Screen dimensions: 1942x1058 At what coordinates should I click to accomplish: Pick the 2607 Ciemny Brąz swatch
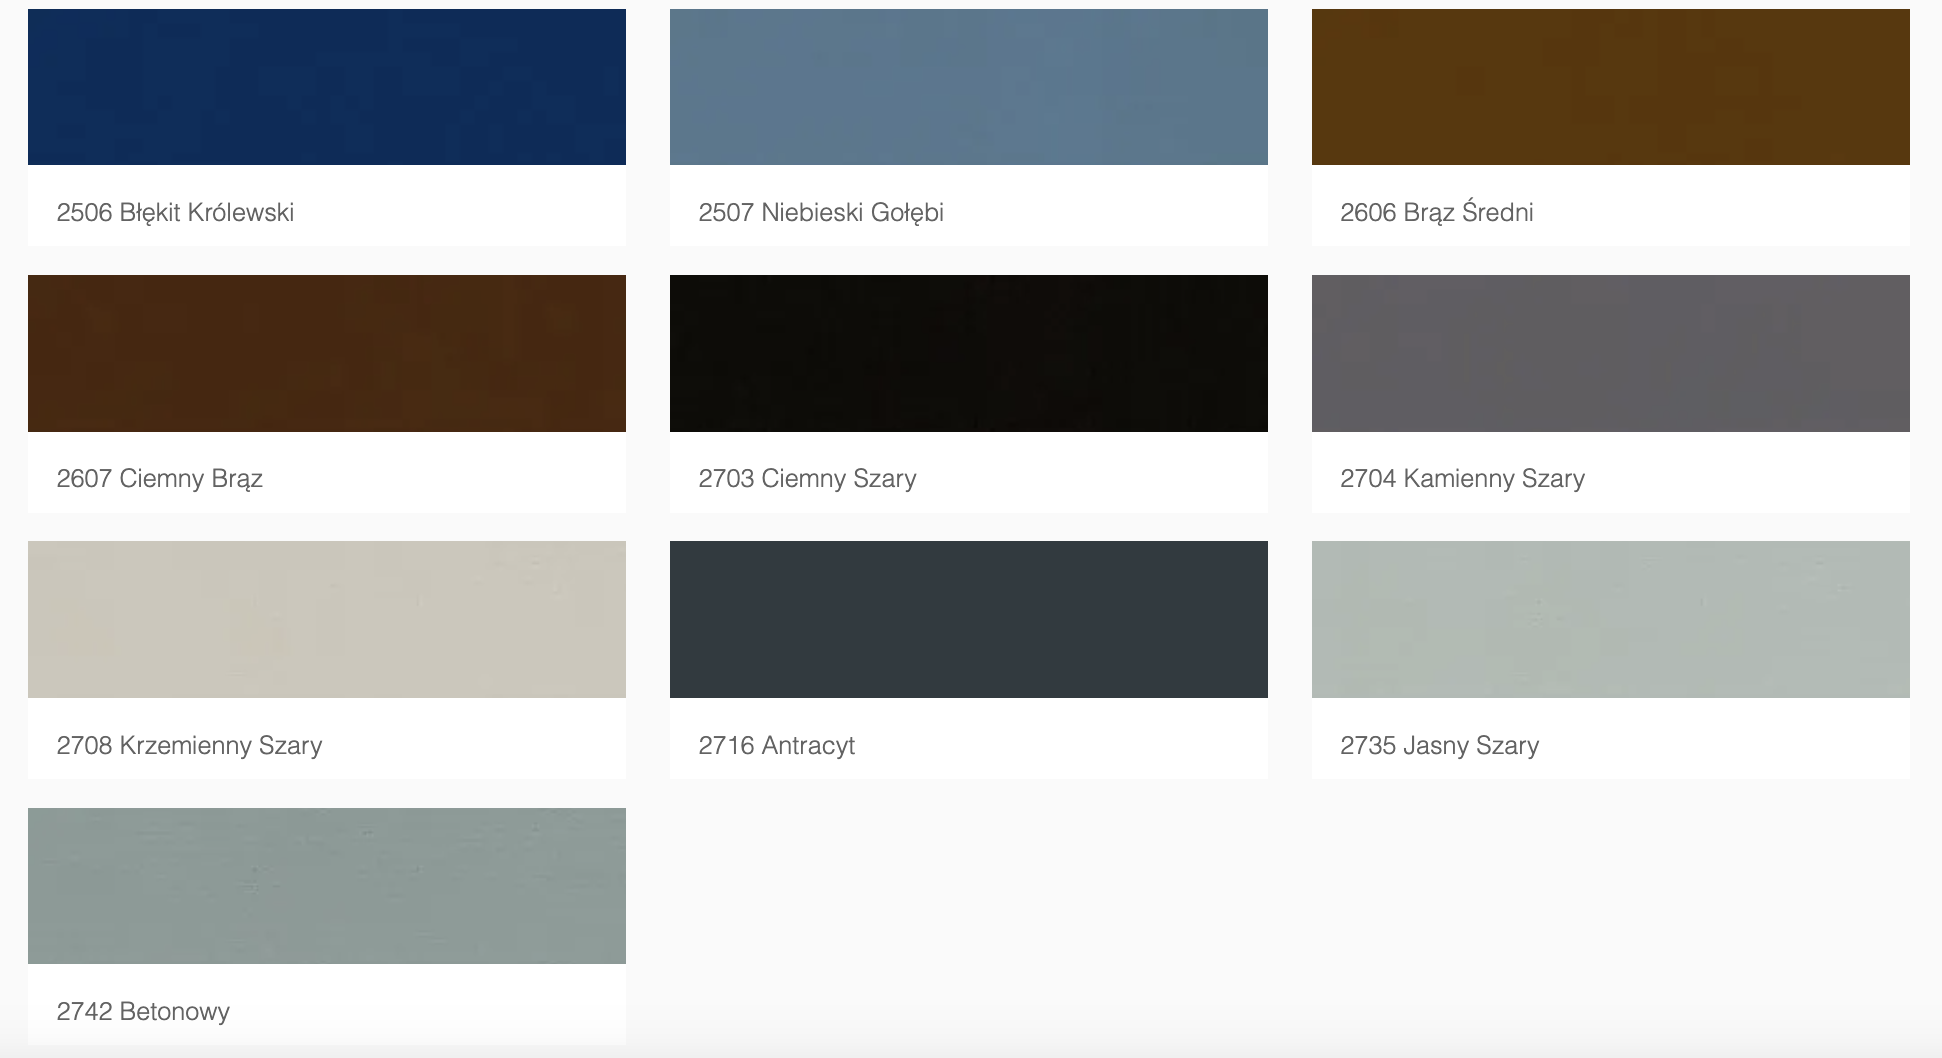click(326, 353)
